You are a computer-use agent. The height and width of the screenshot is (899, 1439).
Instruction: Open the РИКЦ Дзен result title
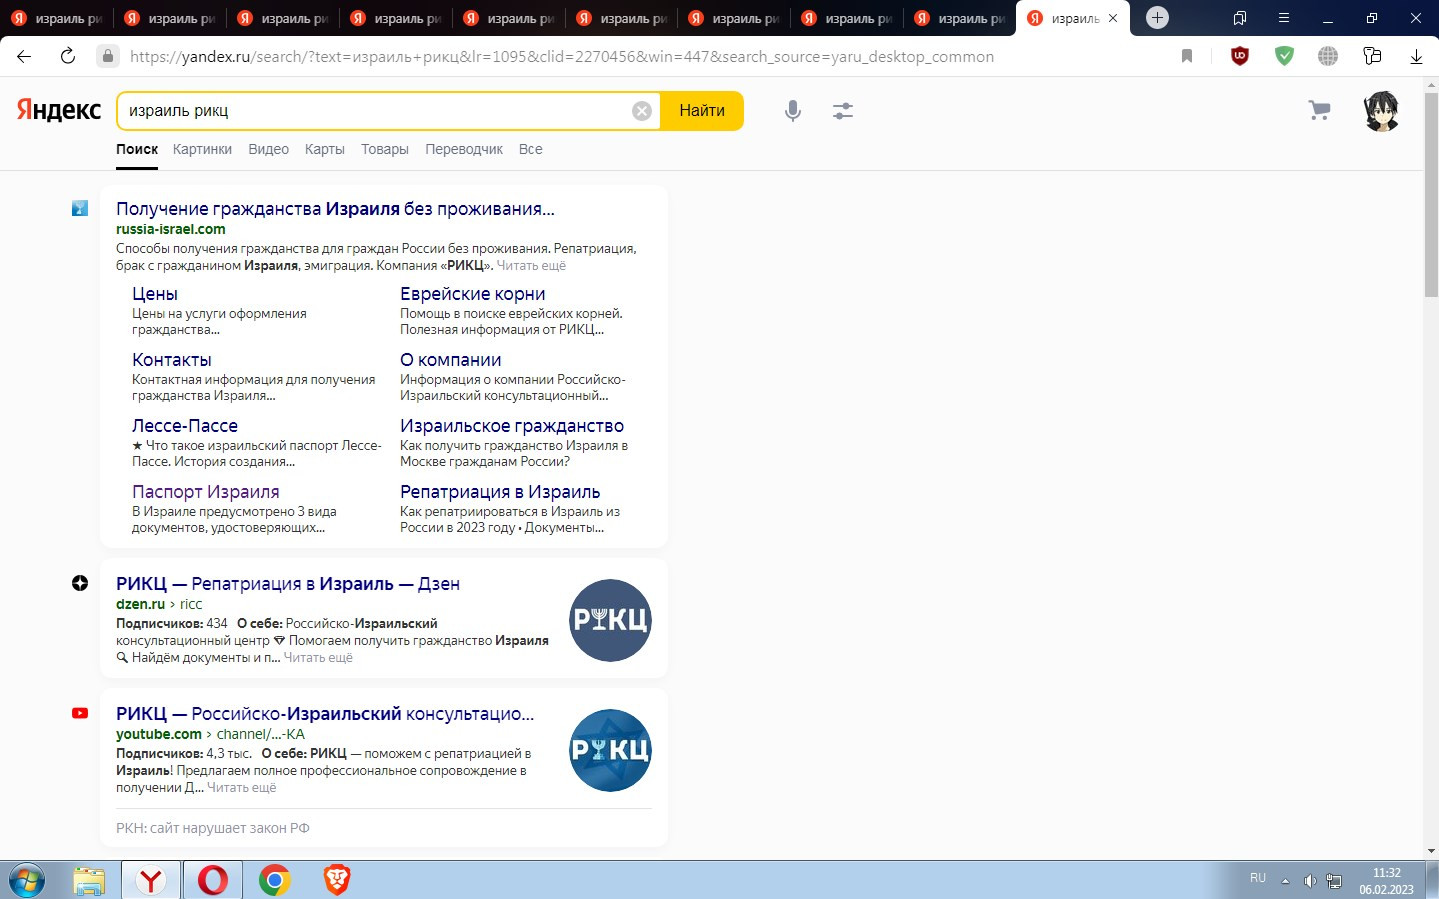[x=288, y=584]
